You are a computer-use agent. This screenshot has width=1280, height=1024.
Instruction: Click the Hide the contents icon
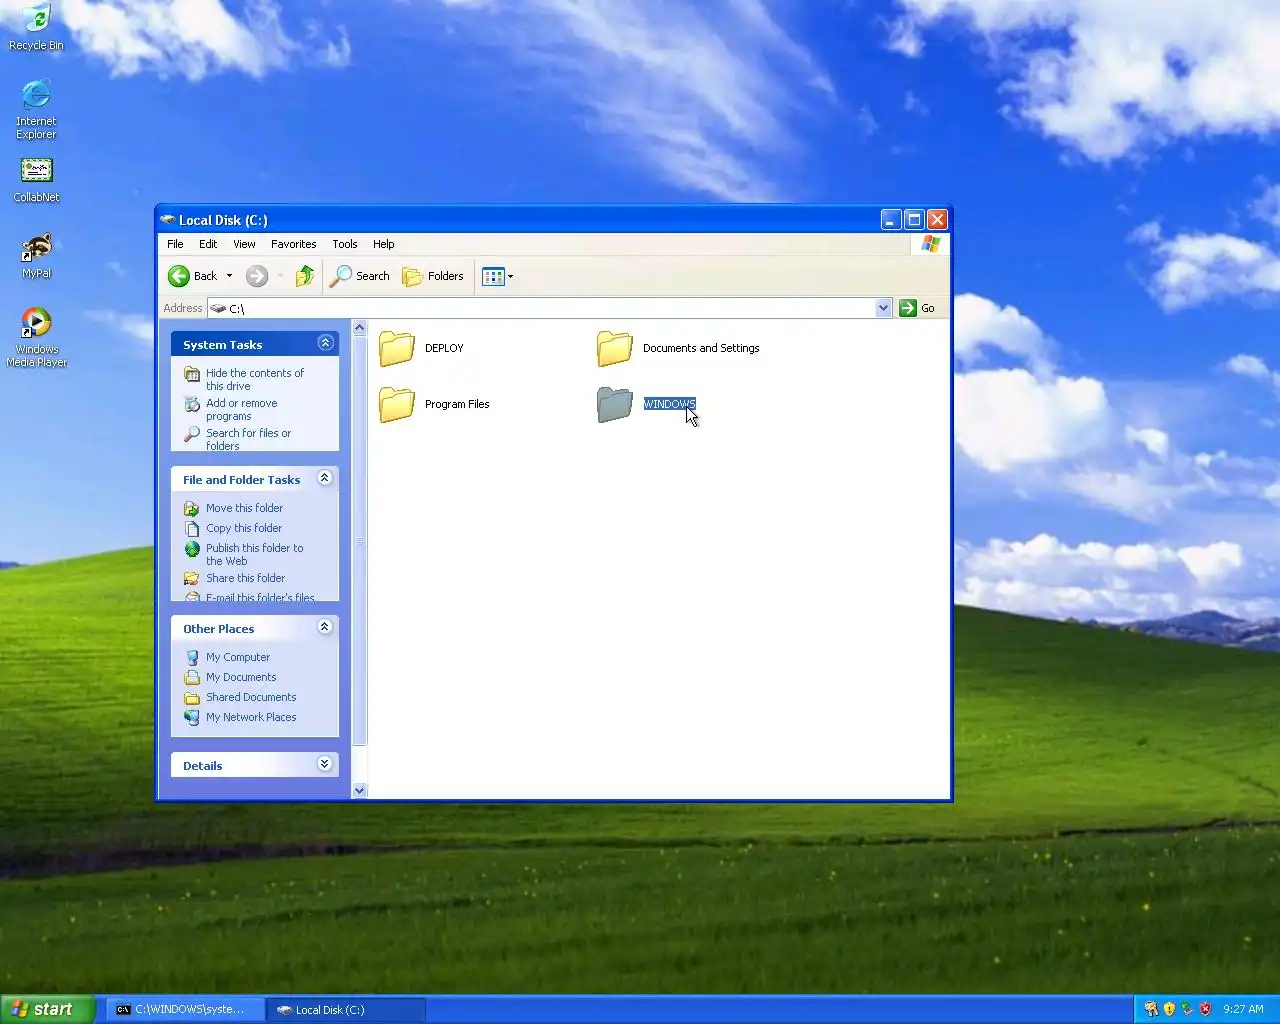192,374
